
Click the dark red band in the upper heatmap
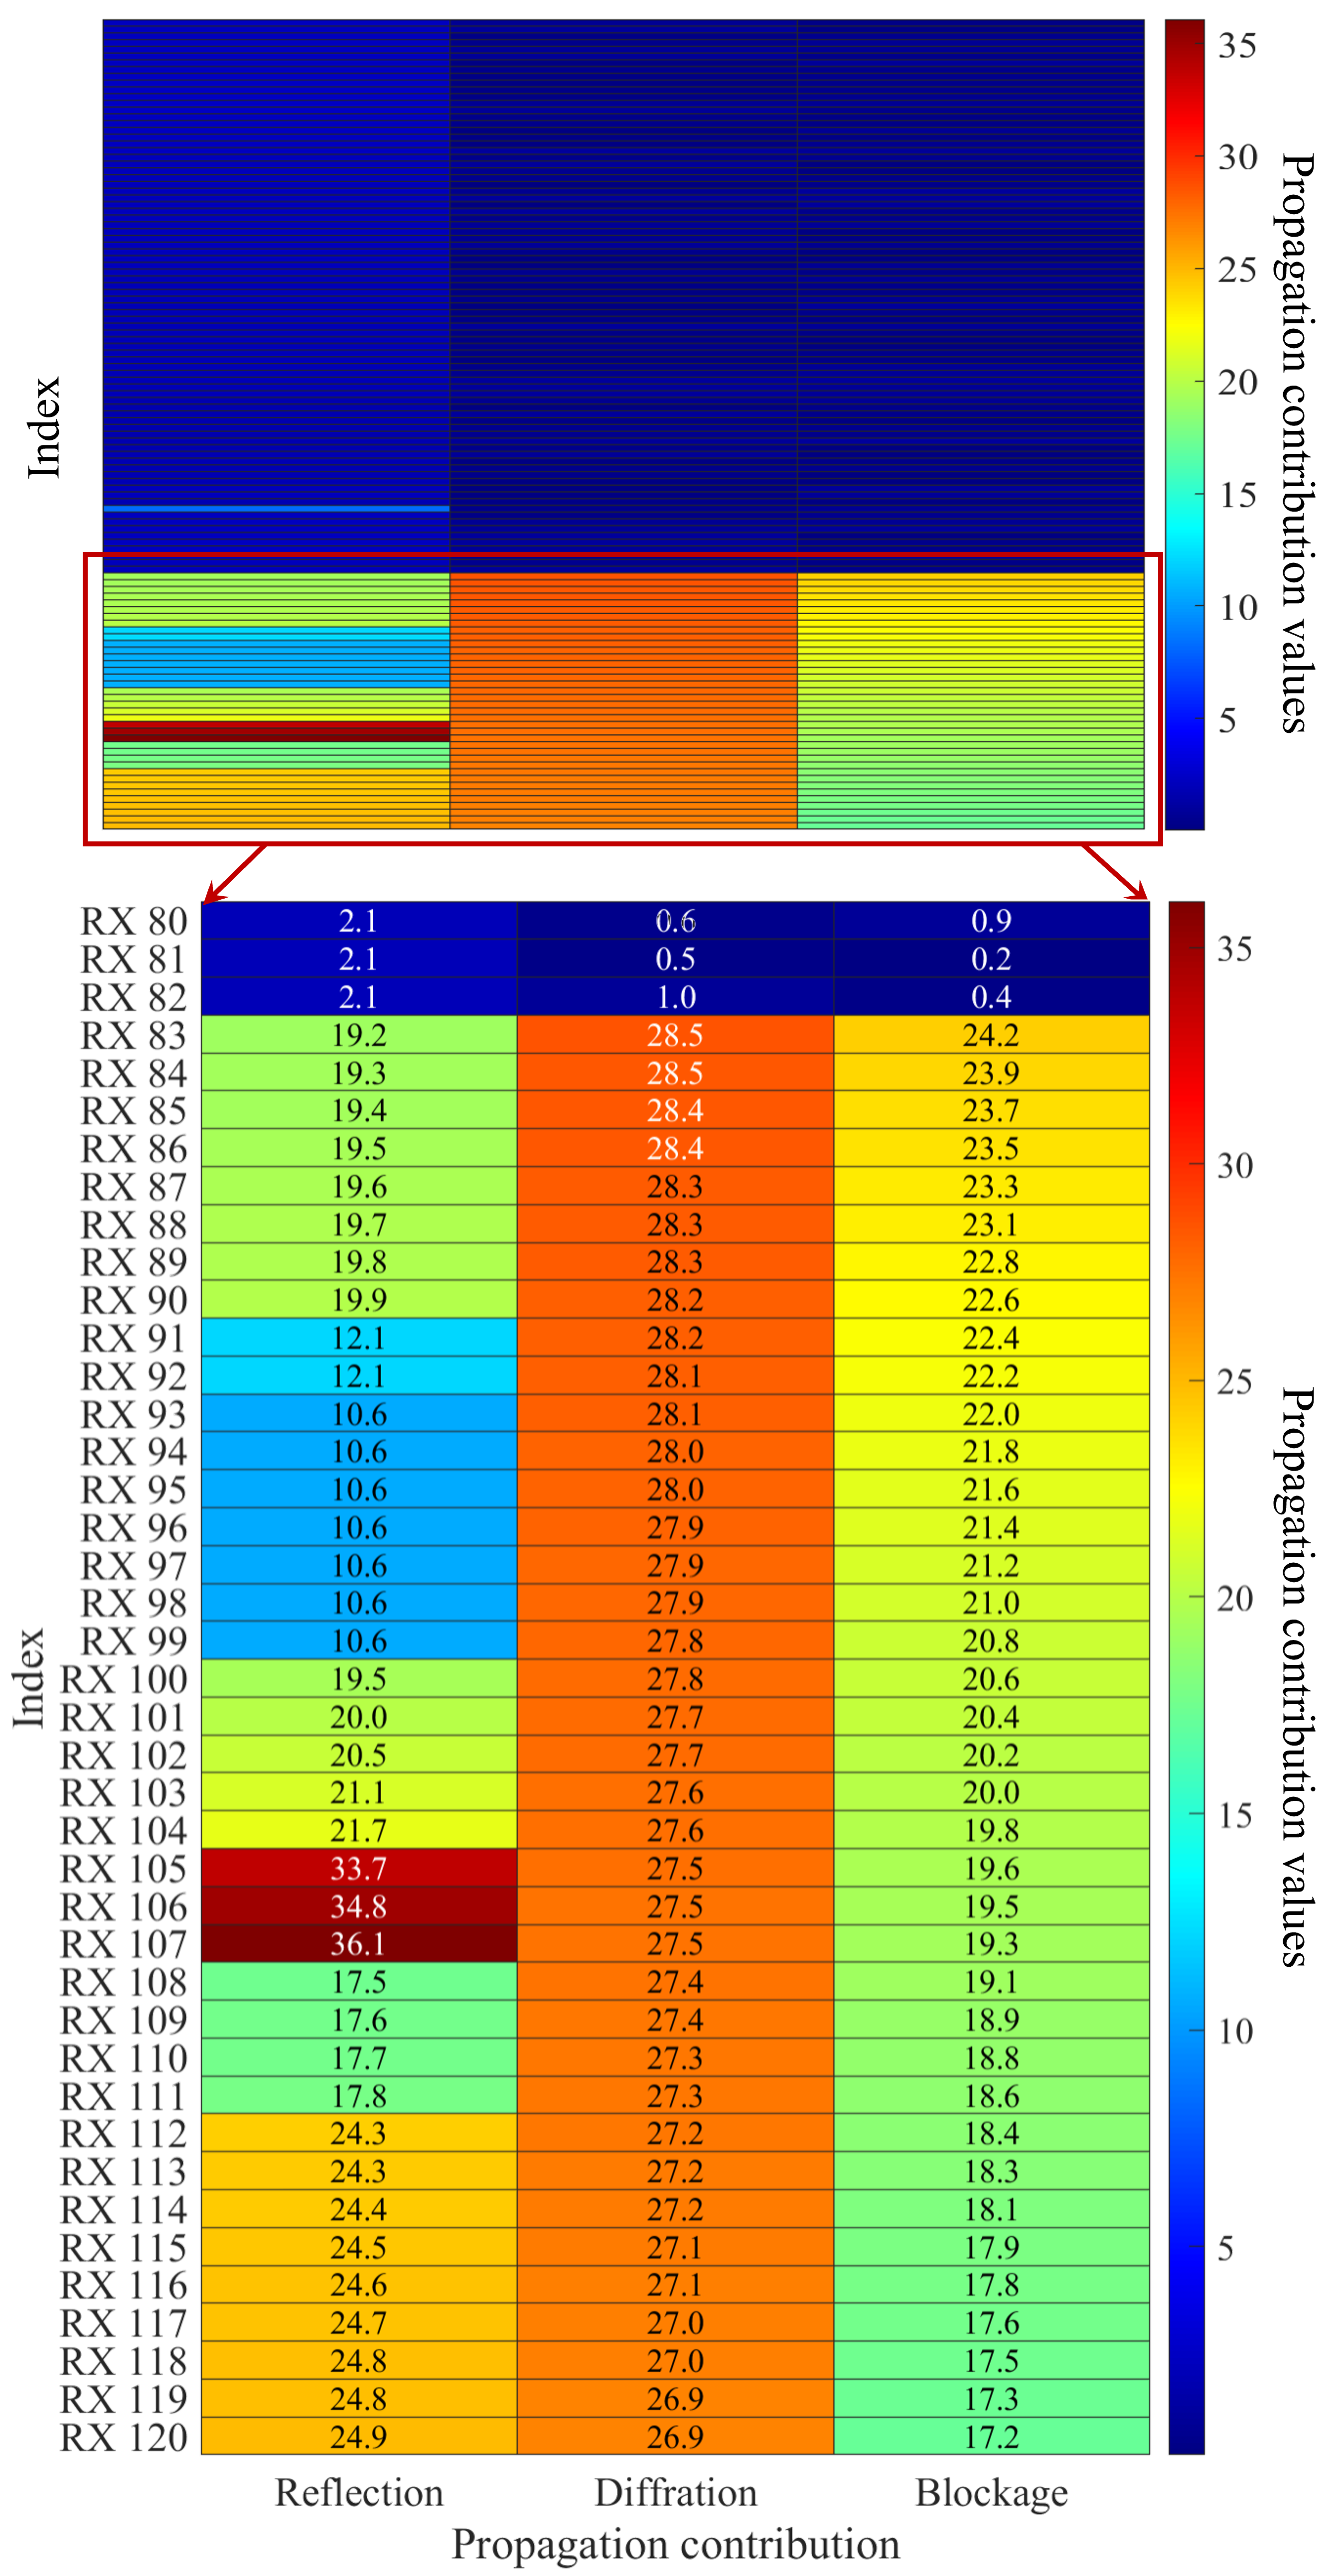(x=276, y=731)
